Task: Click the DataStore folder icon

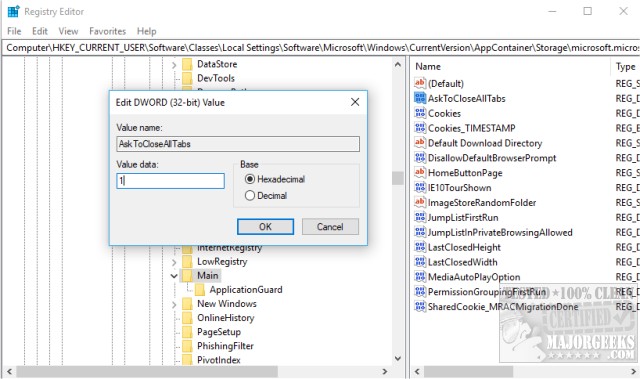Action: 187,64
